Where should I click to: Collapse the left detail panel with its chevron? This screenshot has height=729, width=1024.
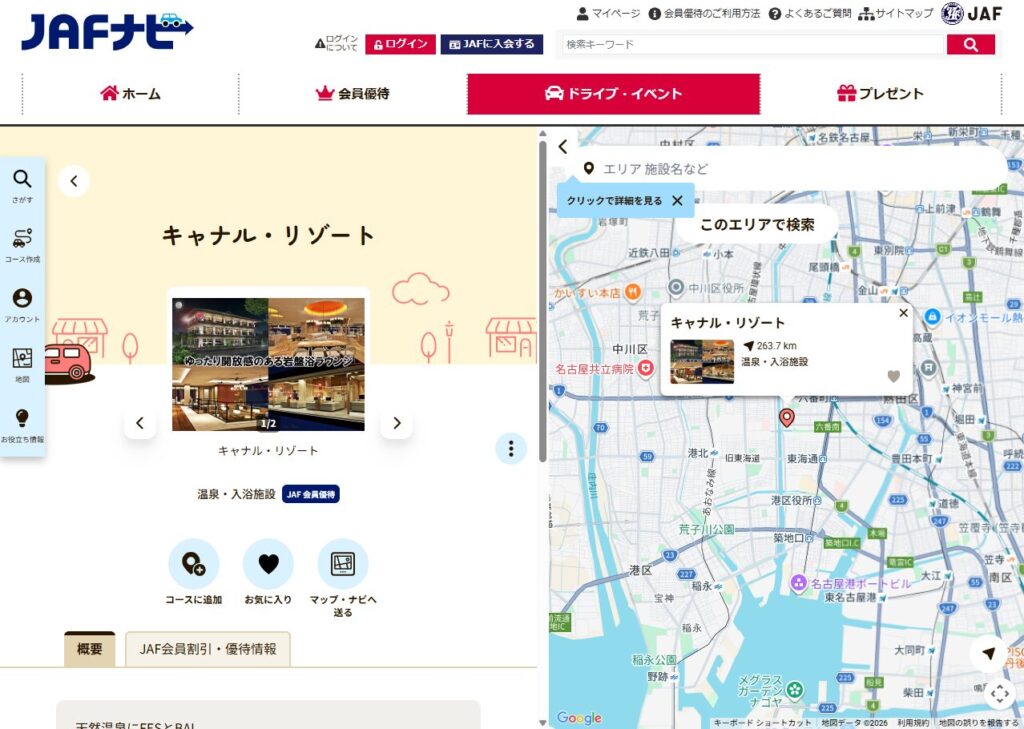[73, 181]
